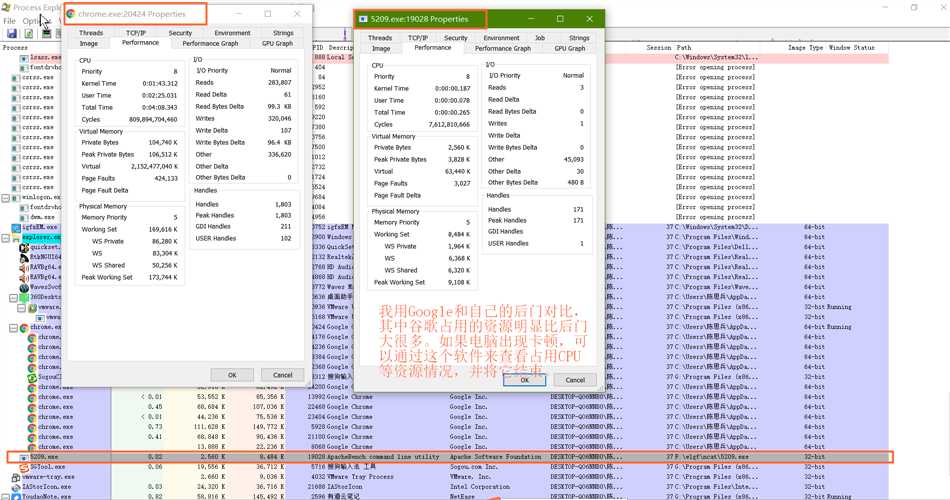Click the Process Explorer title bar icon
Image resolution: width=950 pixels, height=500 pixels.
[6, 7]
